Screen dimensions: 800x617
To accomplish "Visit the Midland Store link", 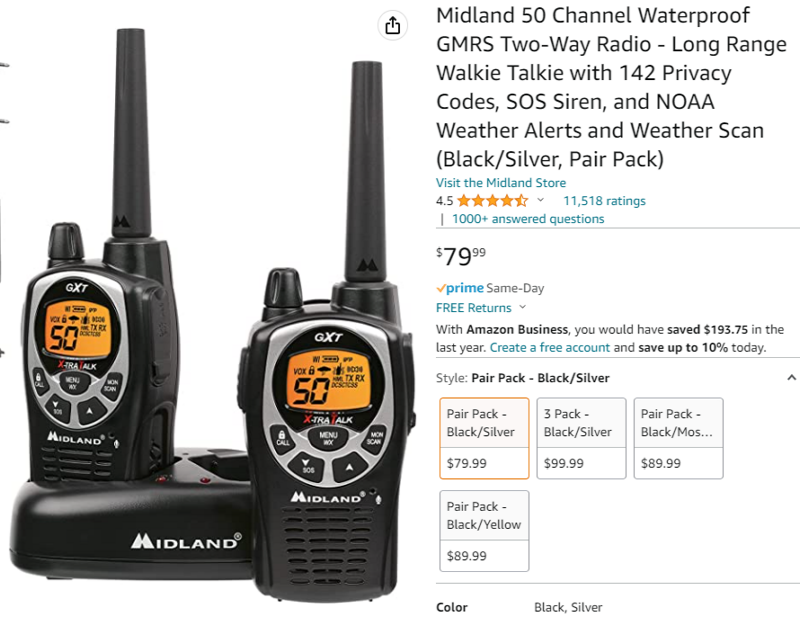I will click(501, 183).
